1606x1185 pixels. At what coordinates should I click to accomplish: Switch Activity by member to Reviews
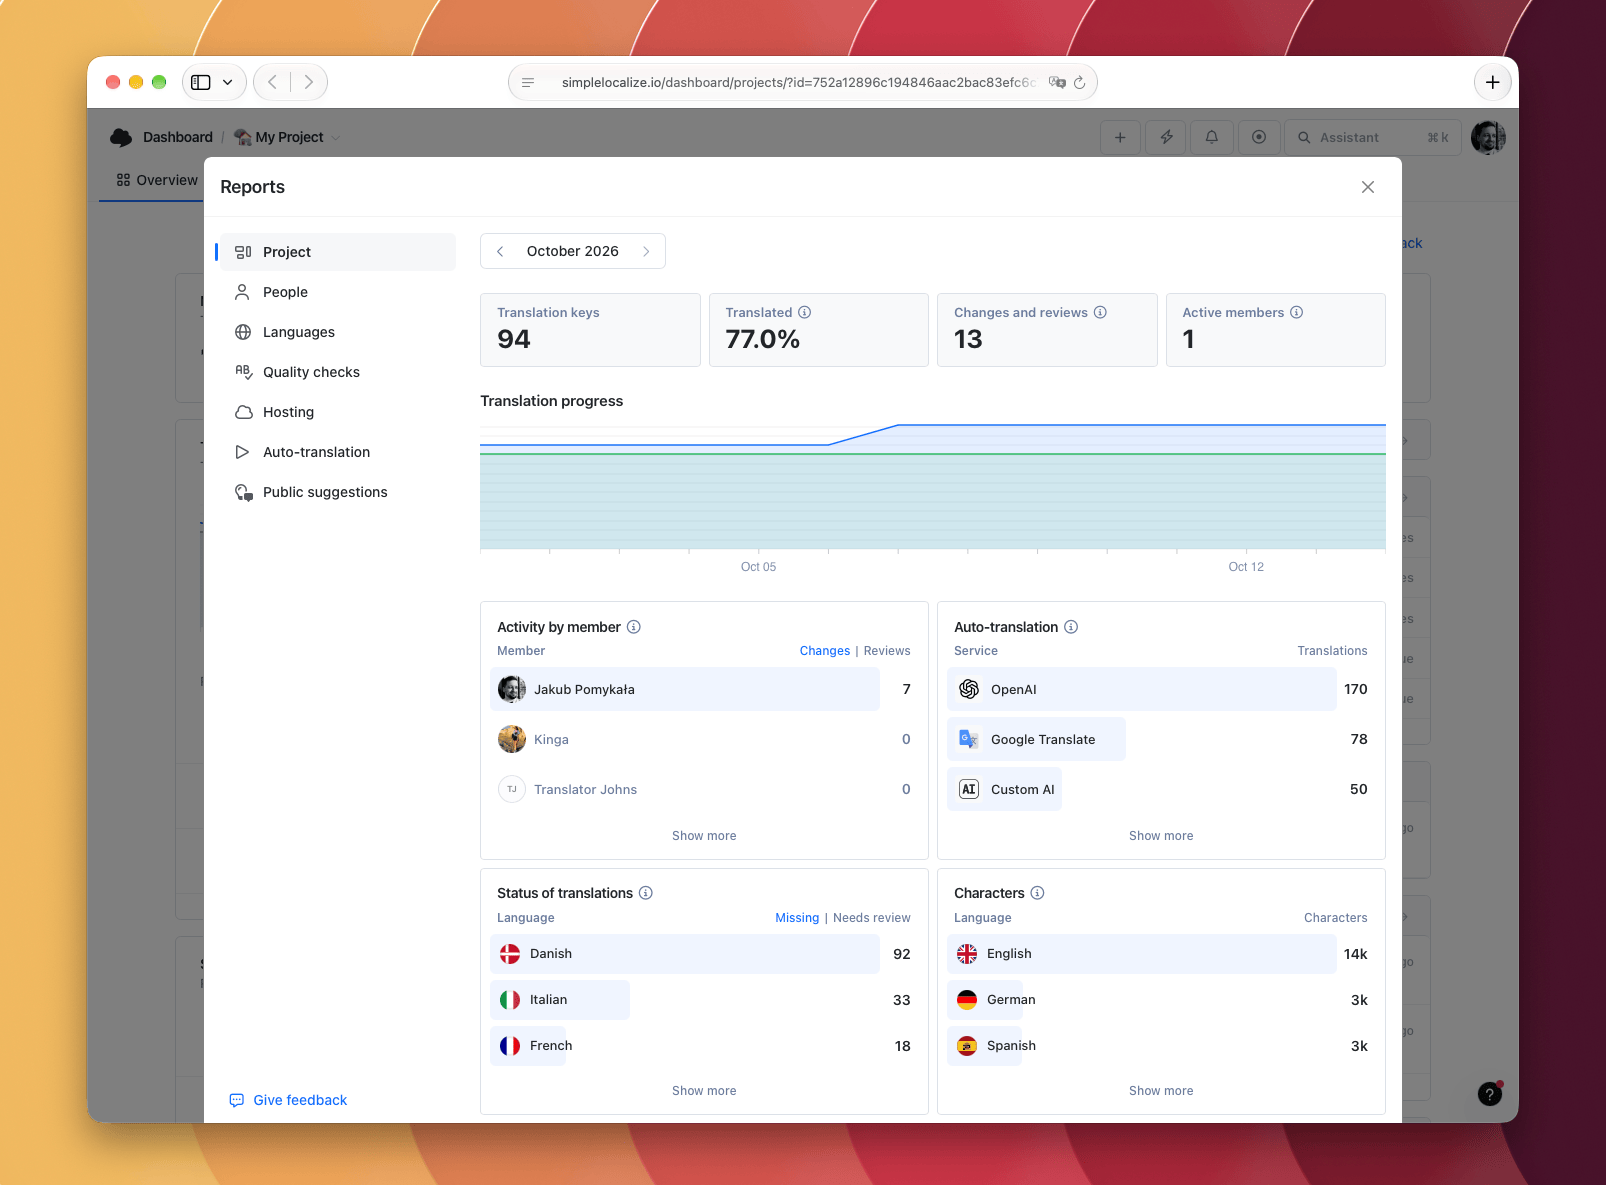coord(887,651)
